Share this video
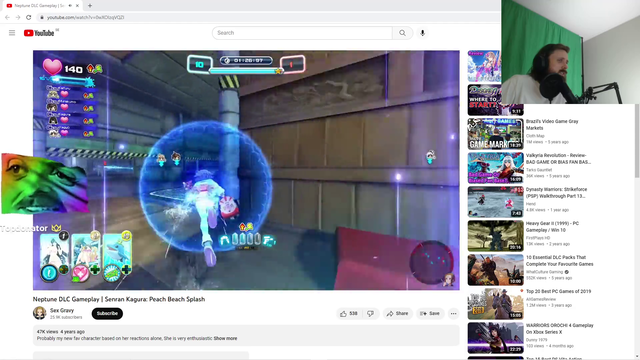 click(x=398, y=313)
